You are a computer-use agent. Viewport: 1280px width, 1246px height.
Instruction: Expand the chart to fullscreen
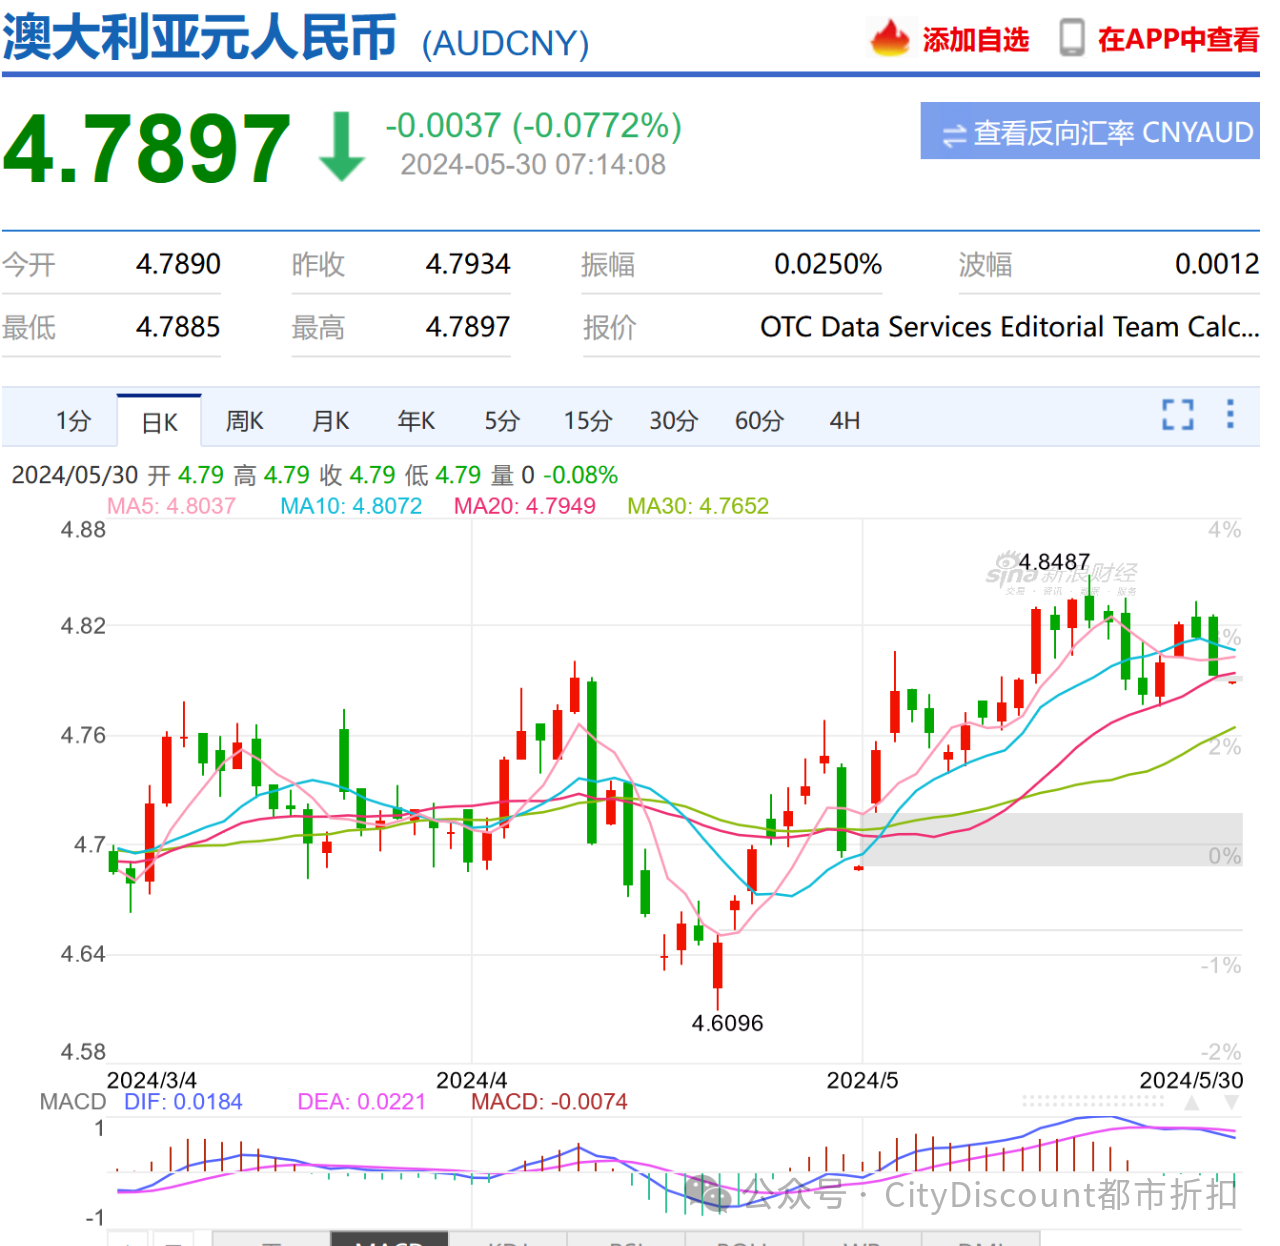pyautogui.click(x=1177, y=414)
